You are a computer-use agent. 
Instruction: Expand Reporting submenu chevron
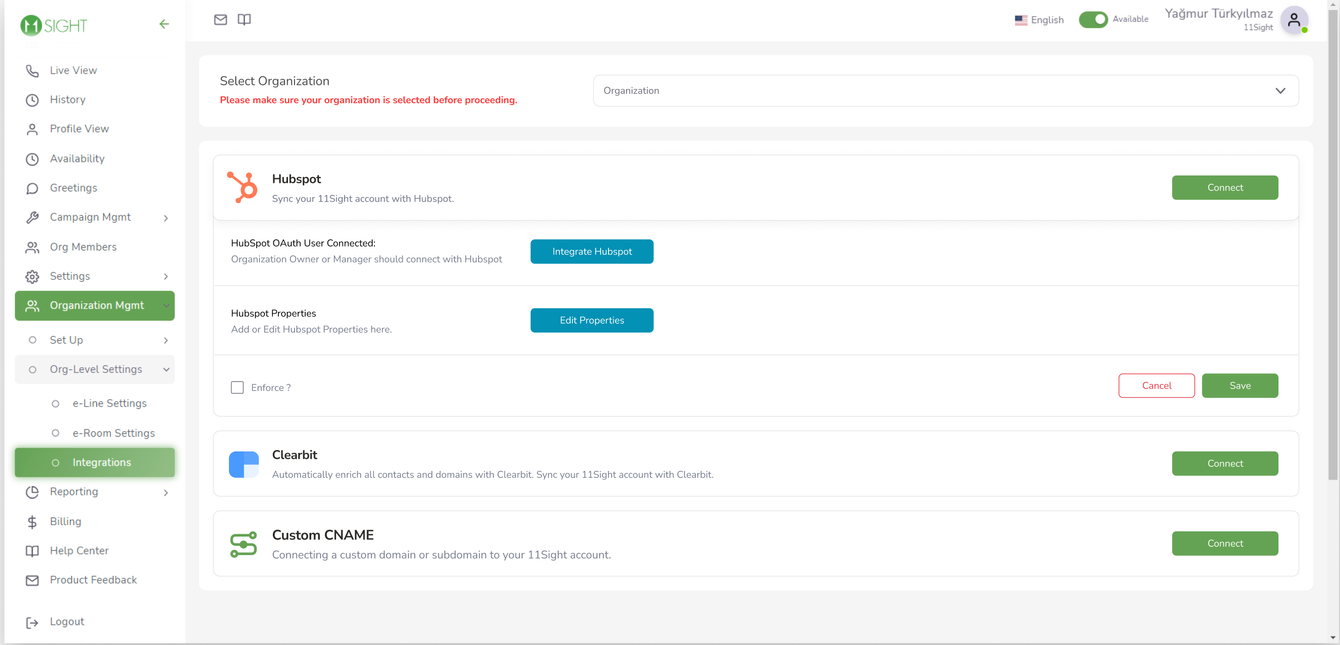point(166,493)
